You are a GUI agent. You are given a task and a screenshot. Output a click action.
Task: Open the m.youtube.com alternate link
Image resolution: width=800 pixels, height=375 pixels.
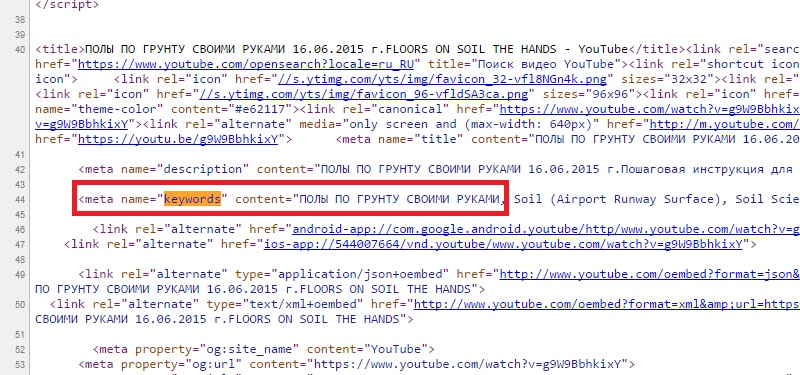click(724, 124)
